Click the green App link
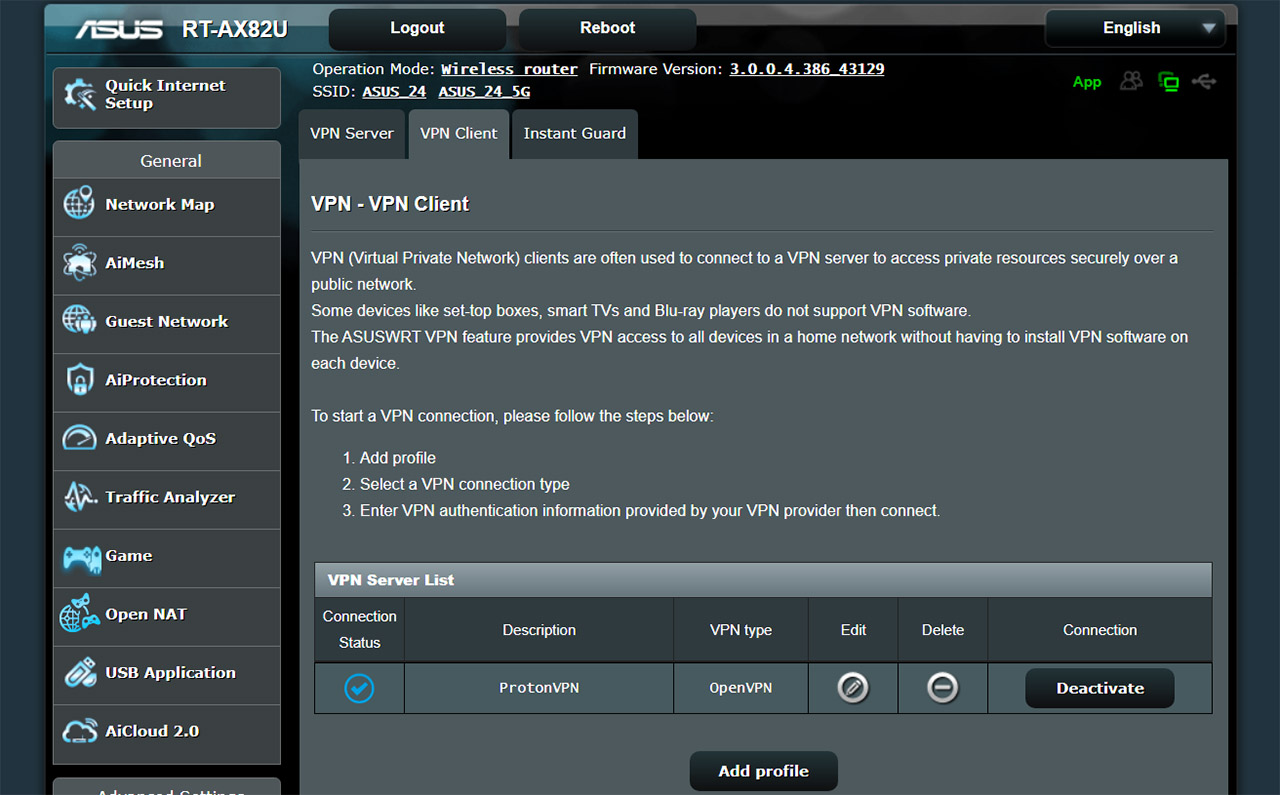Viewport: 1280px width, 795px height. [1087, 82]
